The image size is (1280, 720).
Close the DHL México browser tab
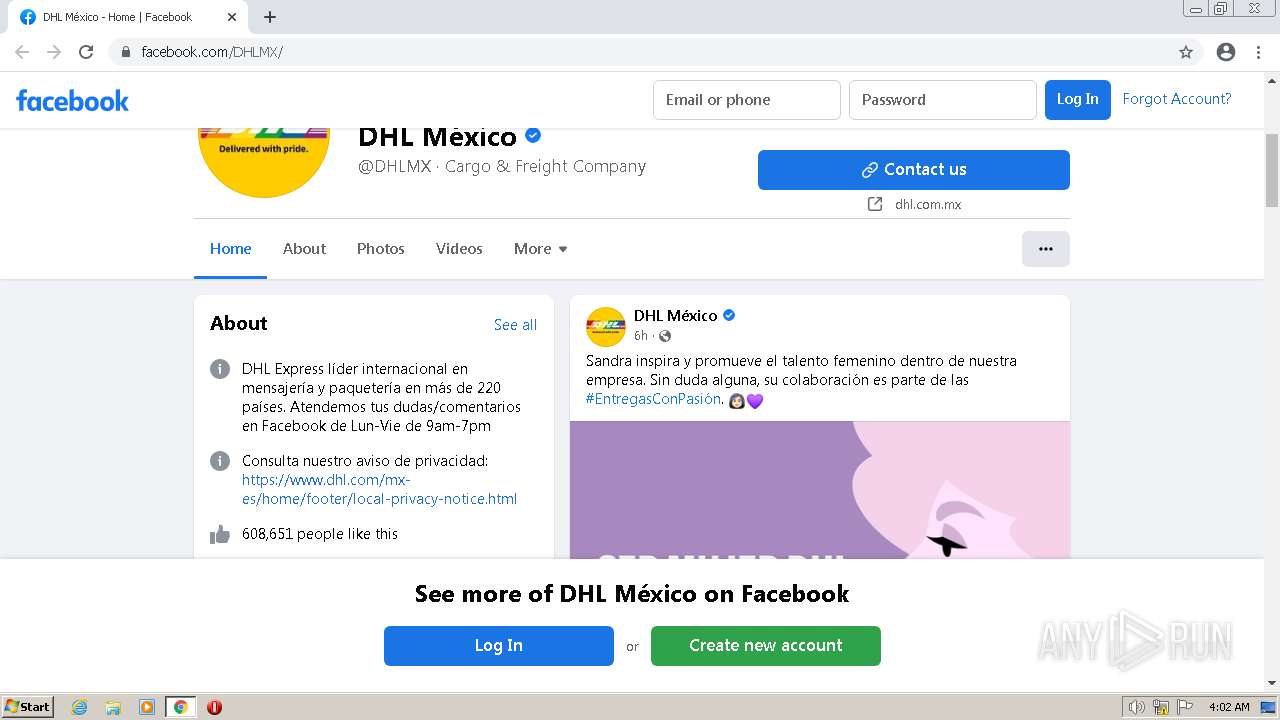point(232,17)
